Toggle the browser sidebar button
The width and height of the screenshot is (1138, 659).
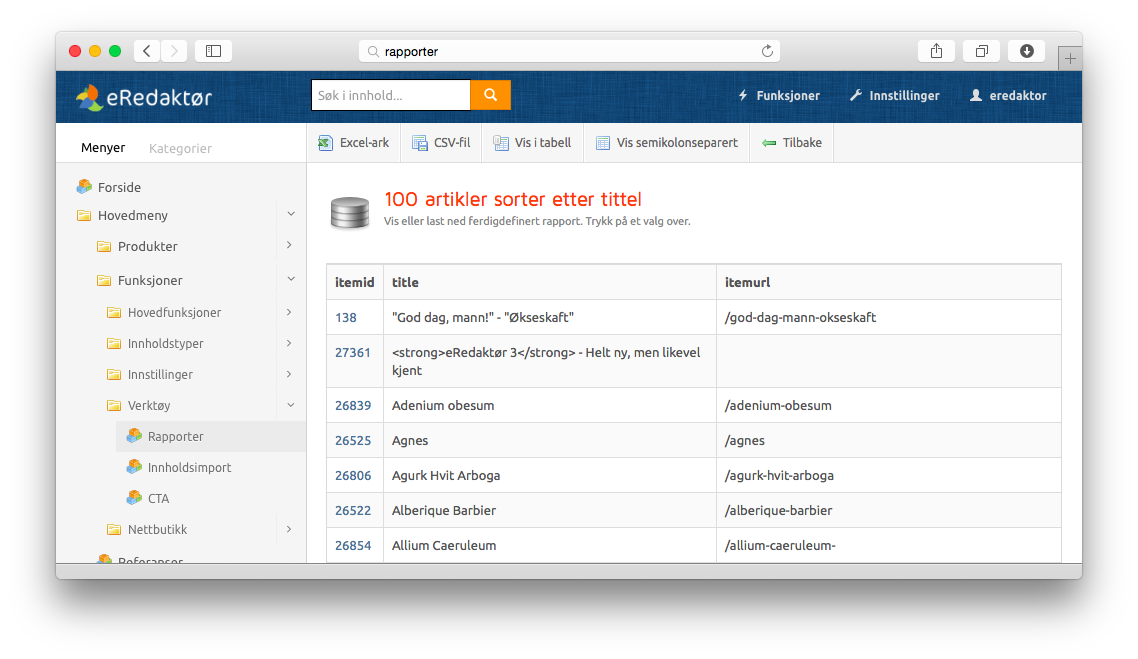click(x=213, y=51)
